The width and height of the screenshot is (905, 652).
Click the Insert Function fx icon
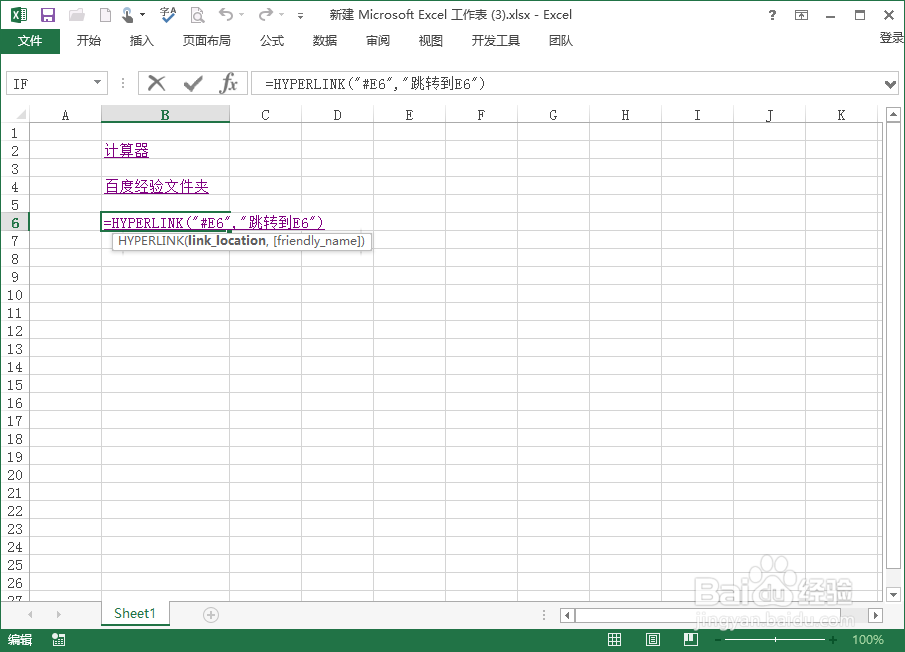coord(229,84)
